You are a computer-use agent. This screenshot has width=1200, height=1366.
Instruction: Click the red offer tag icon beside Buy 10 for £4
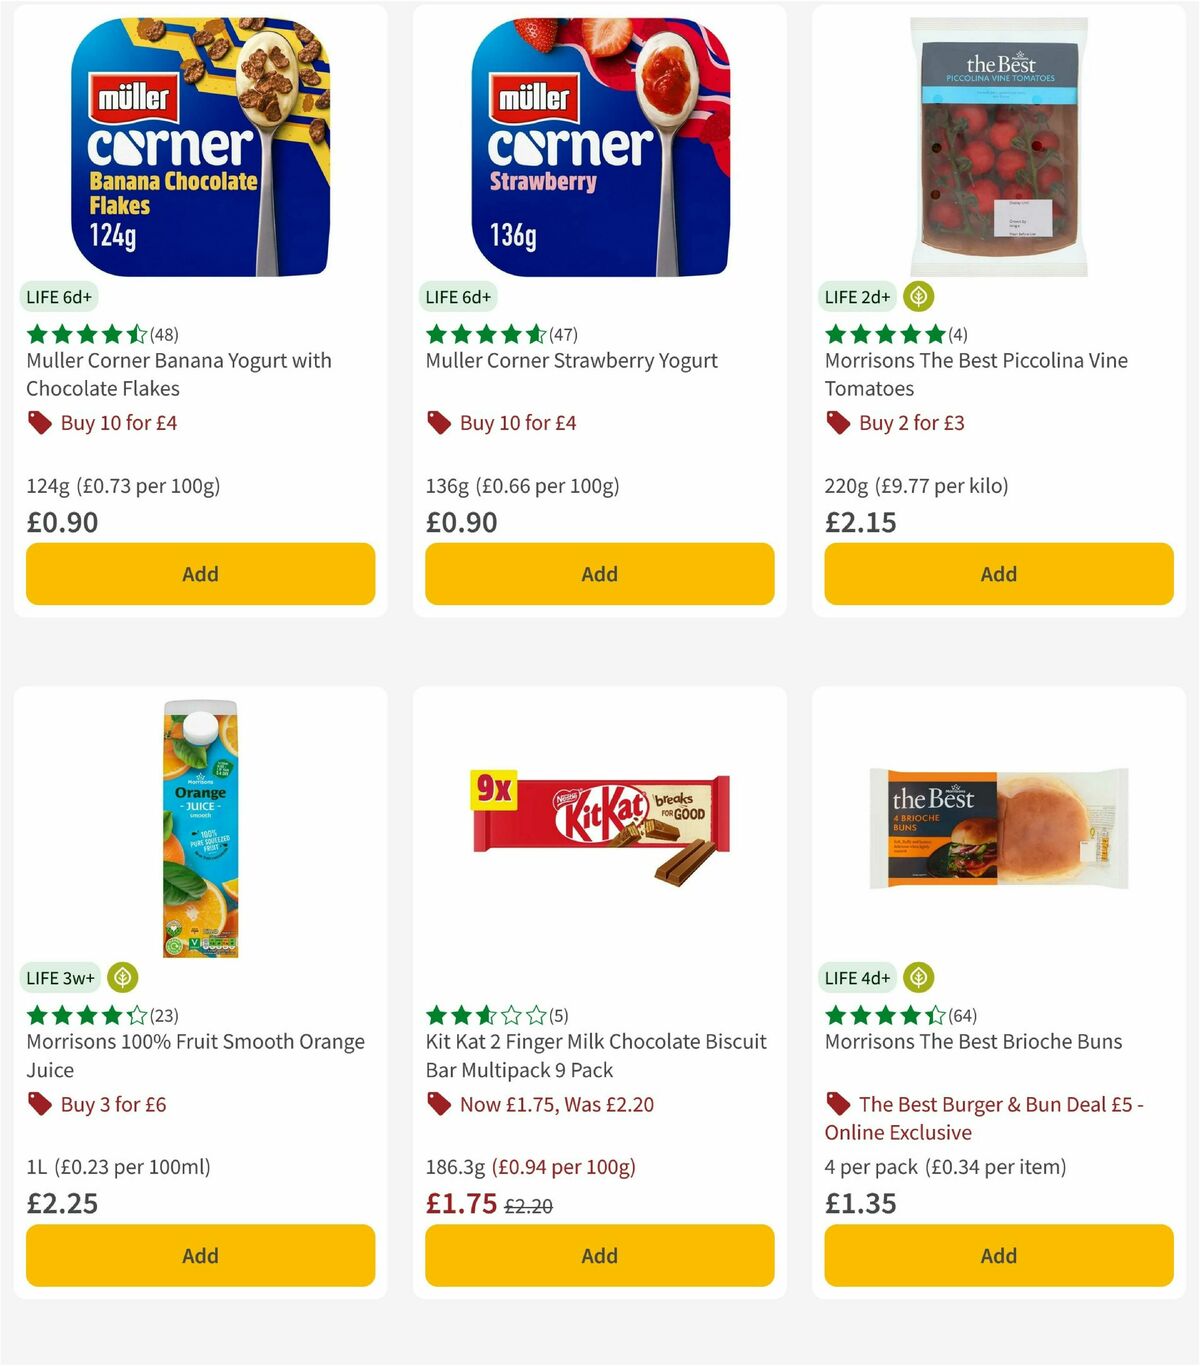point(40,423)
